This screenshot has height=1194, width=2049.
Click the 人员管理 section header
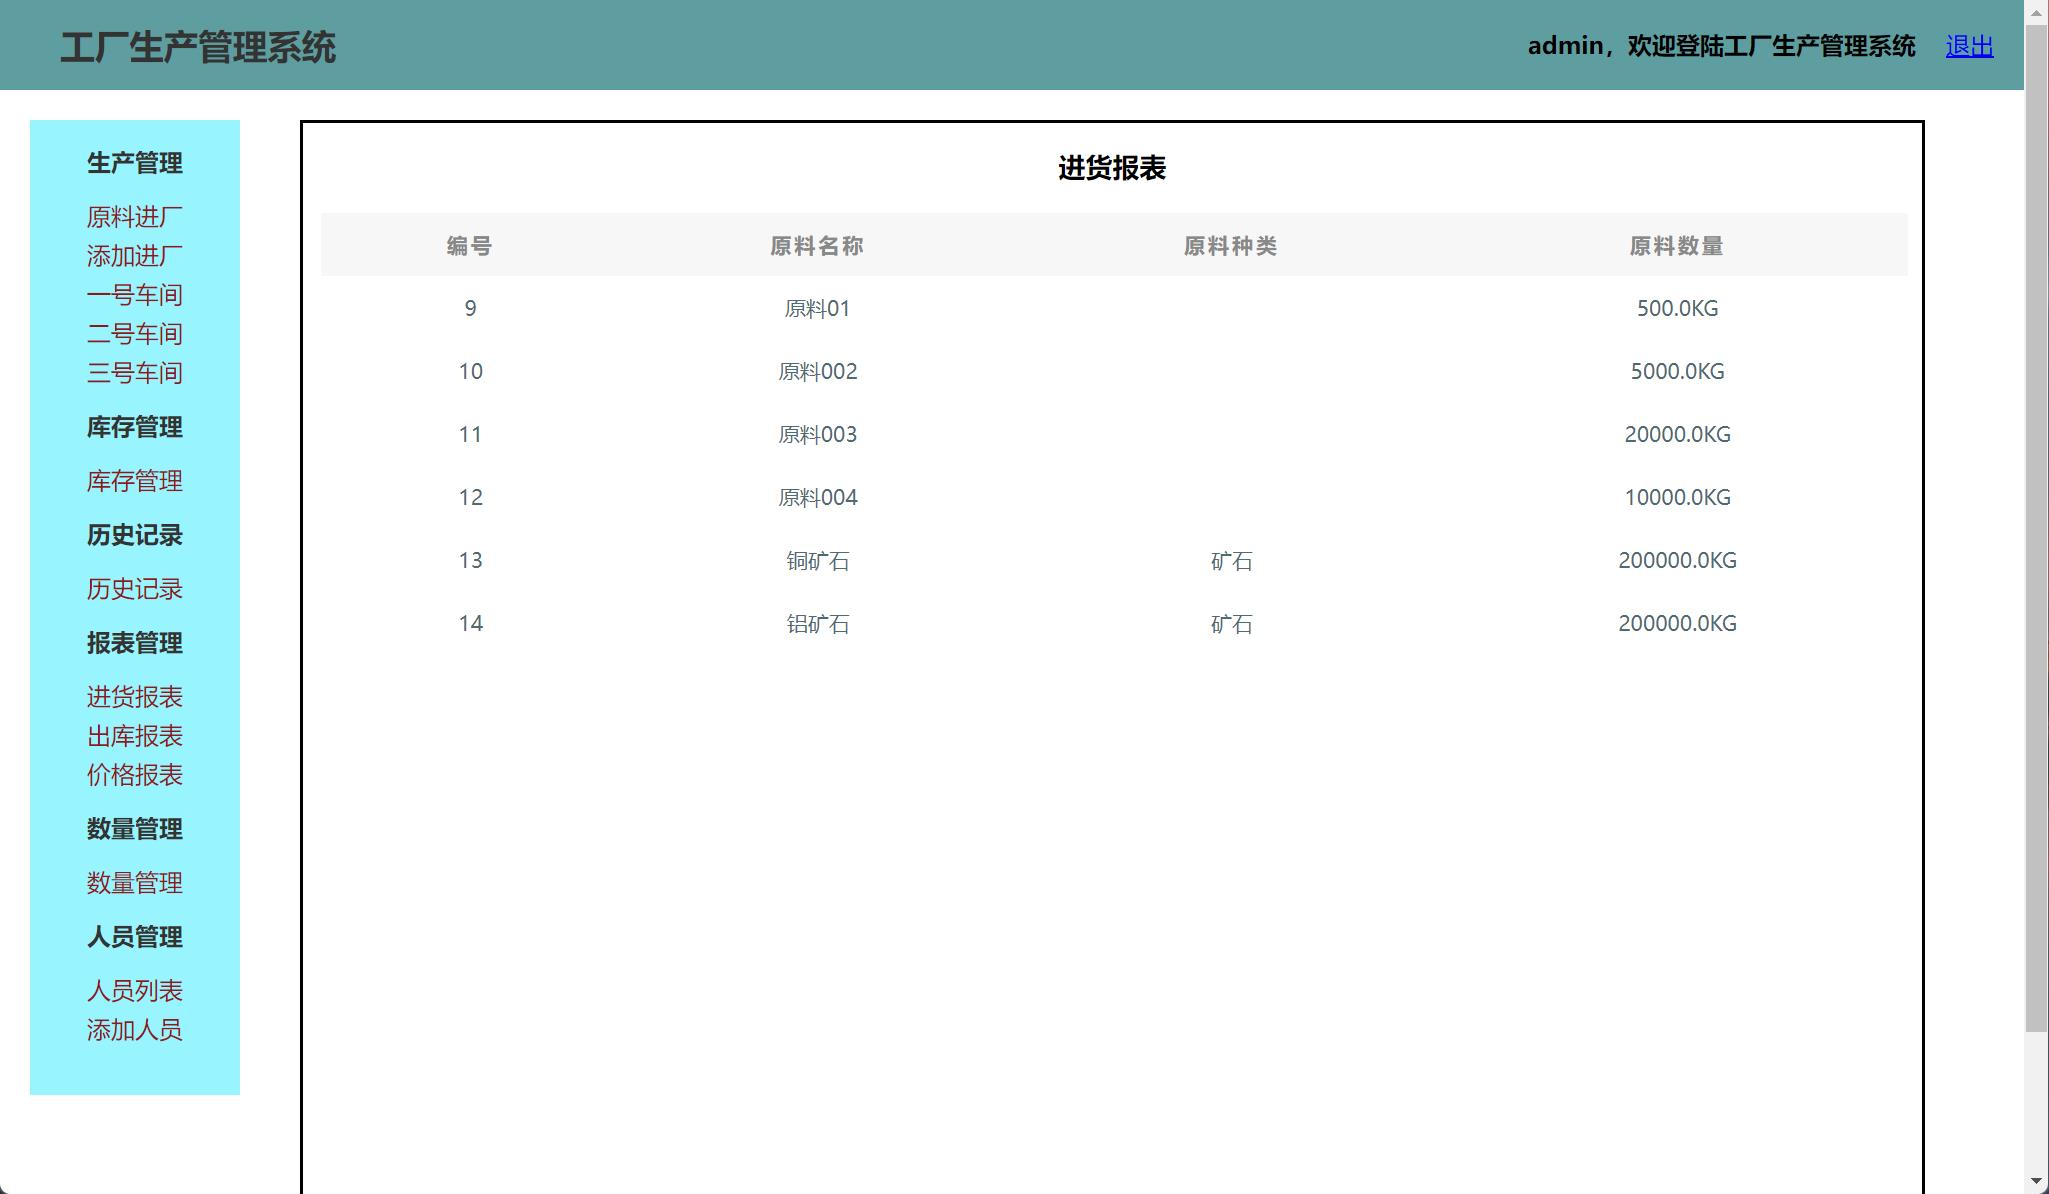134,937
